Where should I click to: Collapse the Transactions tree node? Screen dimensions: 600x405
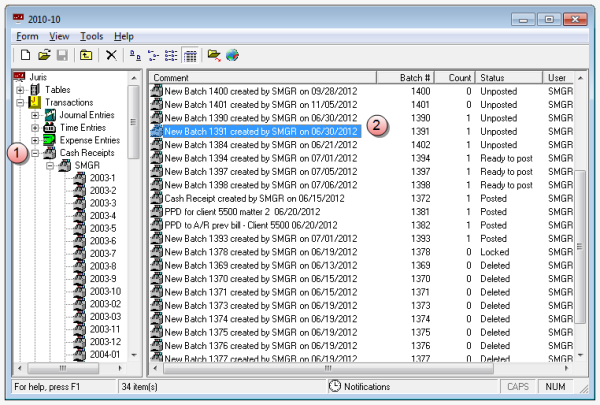click(20, 103)
